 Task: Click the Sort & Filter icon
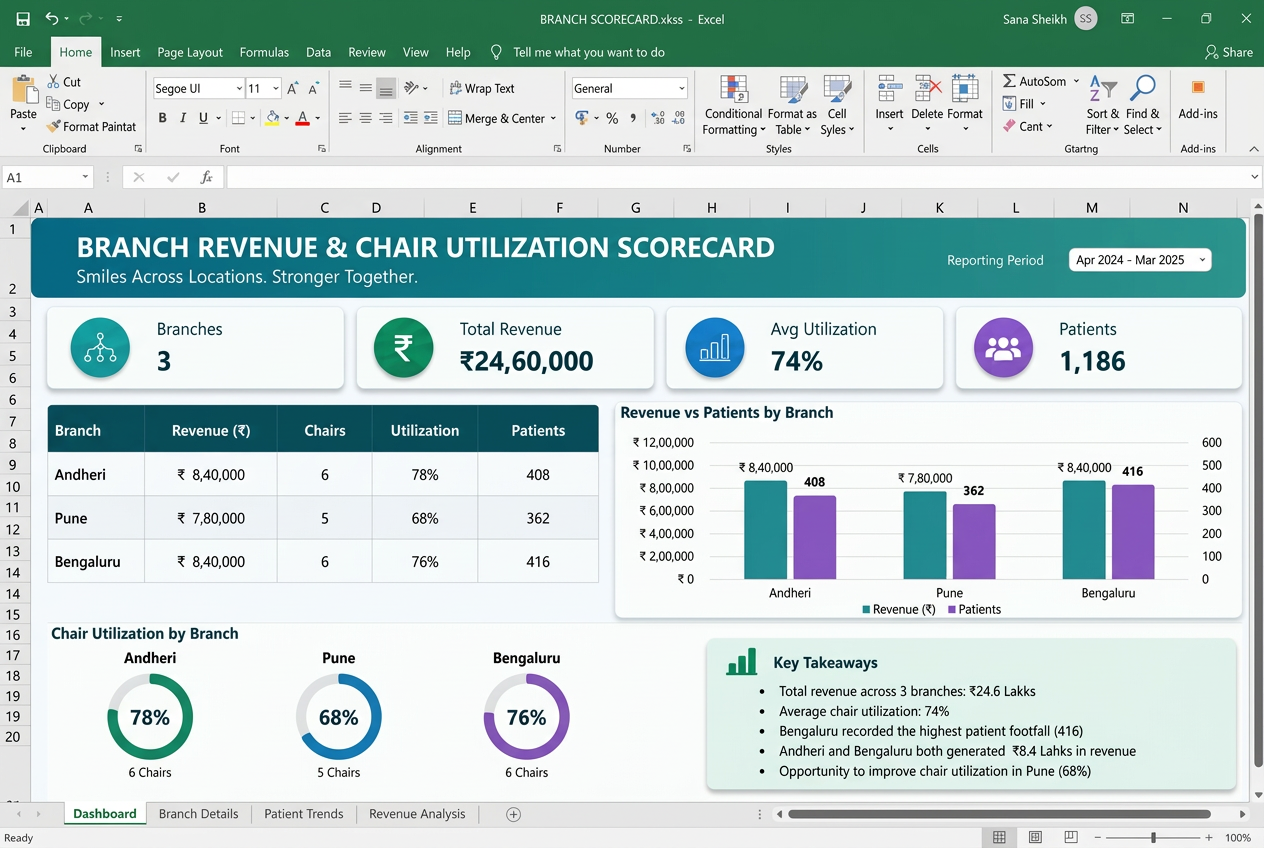[x=1102, y=89]
